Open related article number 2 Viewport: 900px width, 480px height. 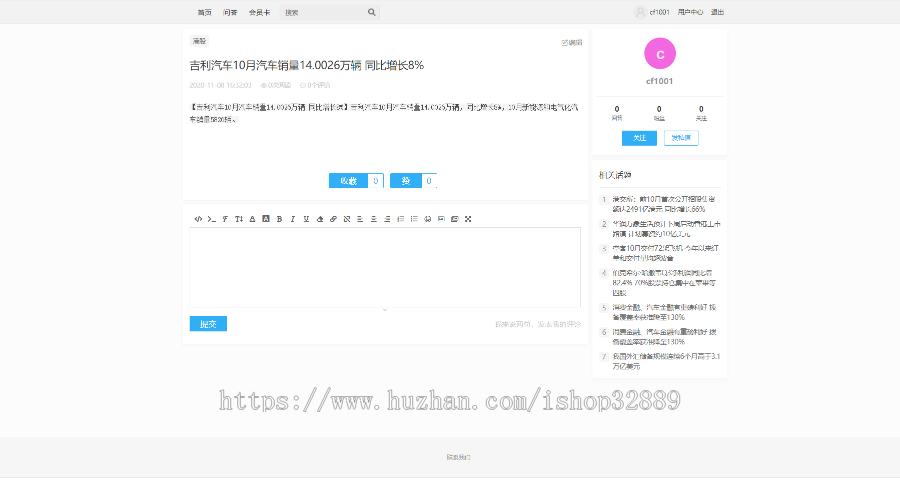666,229
